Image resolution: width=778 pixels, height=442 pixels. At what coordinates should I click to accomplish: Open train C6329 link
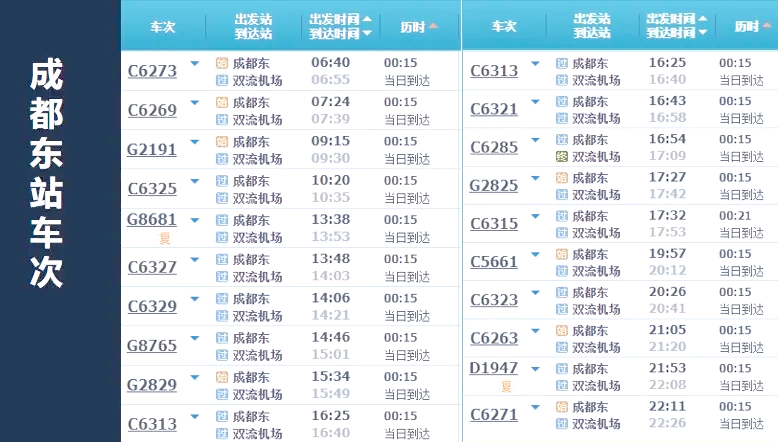point(152,306)
